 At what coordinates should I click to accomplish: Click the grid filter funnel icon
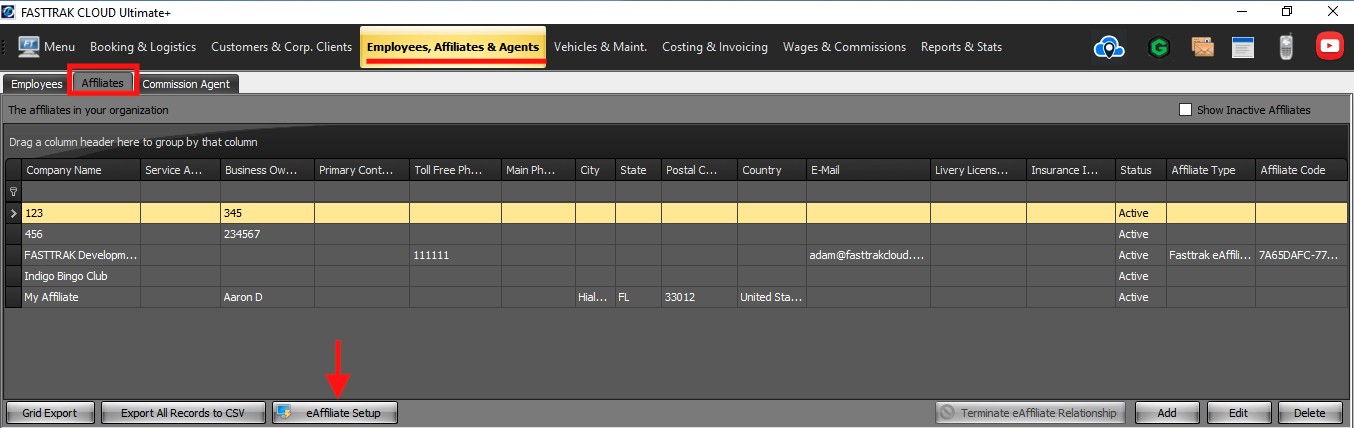[x=14, y=192]
